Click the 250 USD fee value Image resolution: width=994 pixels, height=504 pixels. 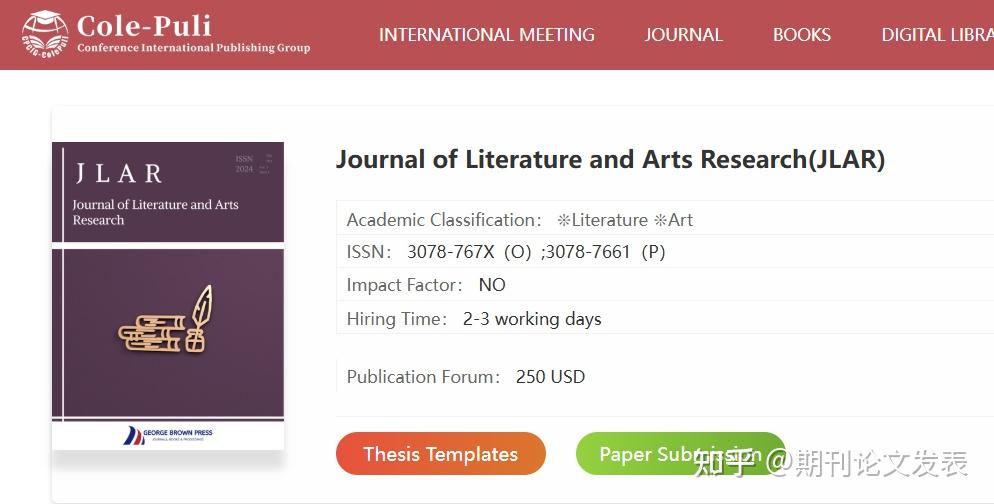tap(550, 377)
